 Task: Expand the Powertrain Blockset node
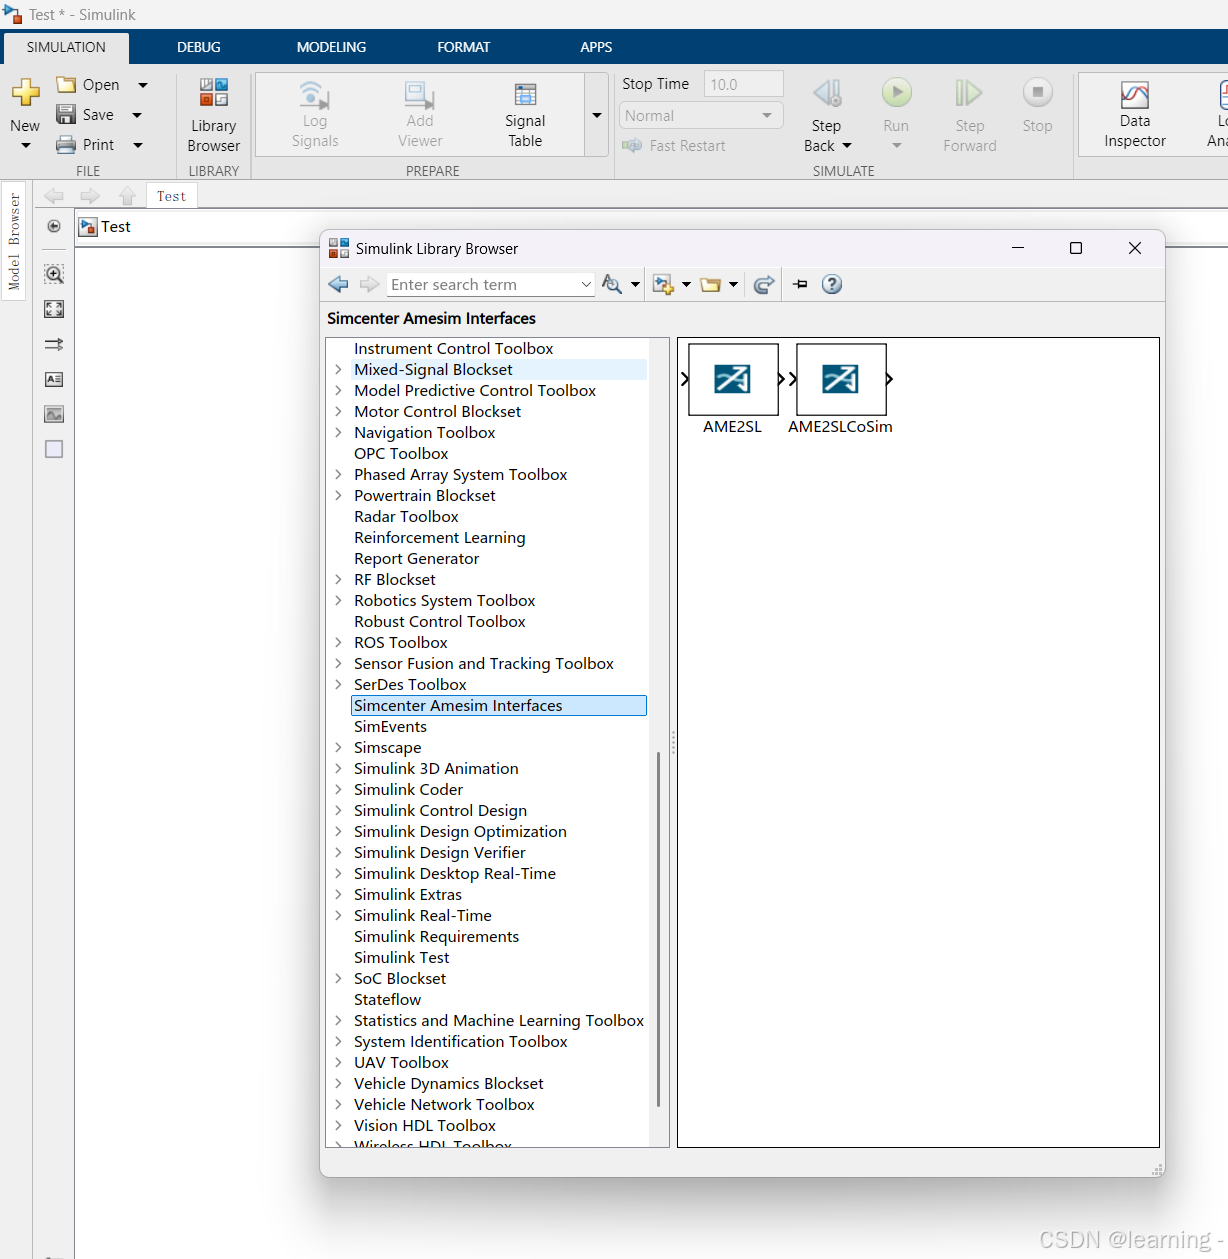[x=338, y=495]
